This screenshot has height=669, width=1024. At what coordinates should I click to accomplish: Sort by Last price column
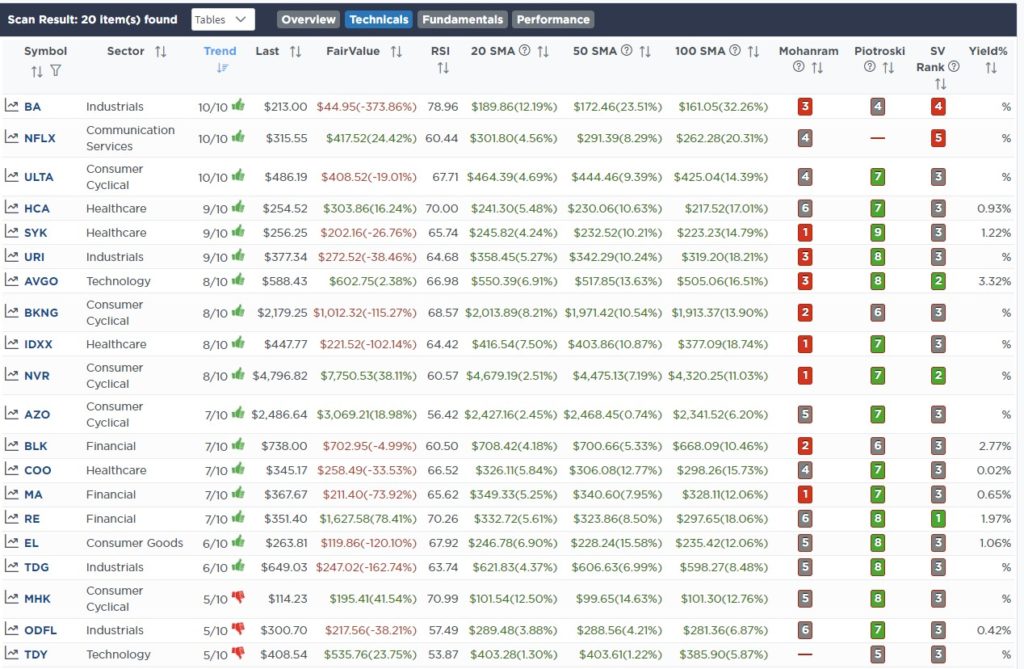coord(295,52)
